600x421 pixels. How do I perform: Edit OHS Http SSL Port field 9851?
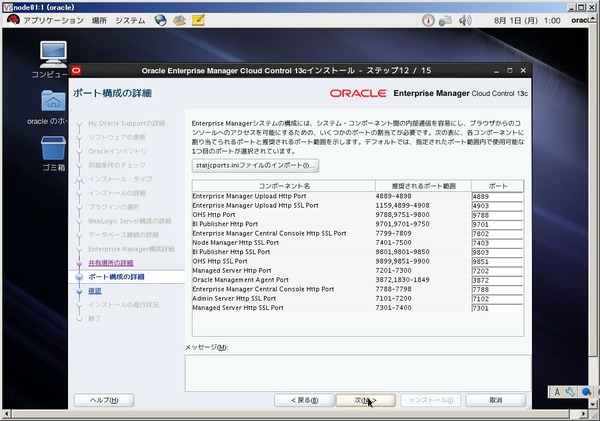coord(497,261)
